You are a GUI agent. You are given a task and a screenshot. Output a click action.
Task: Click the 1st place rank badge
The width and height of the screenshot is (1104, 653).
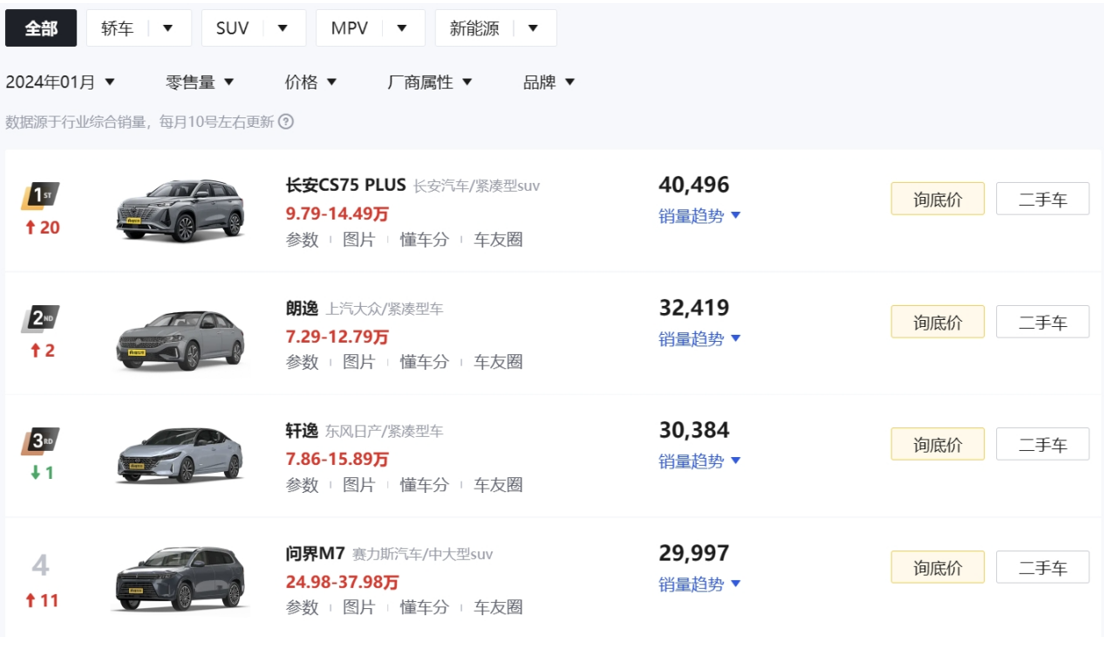(x=41, y=195)
